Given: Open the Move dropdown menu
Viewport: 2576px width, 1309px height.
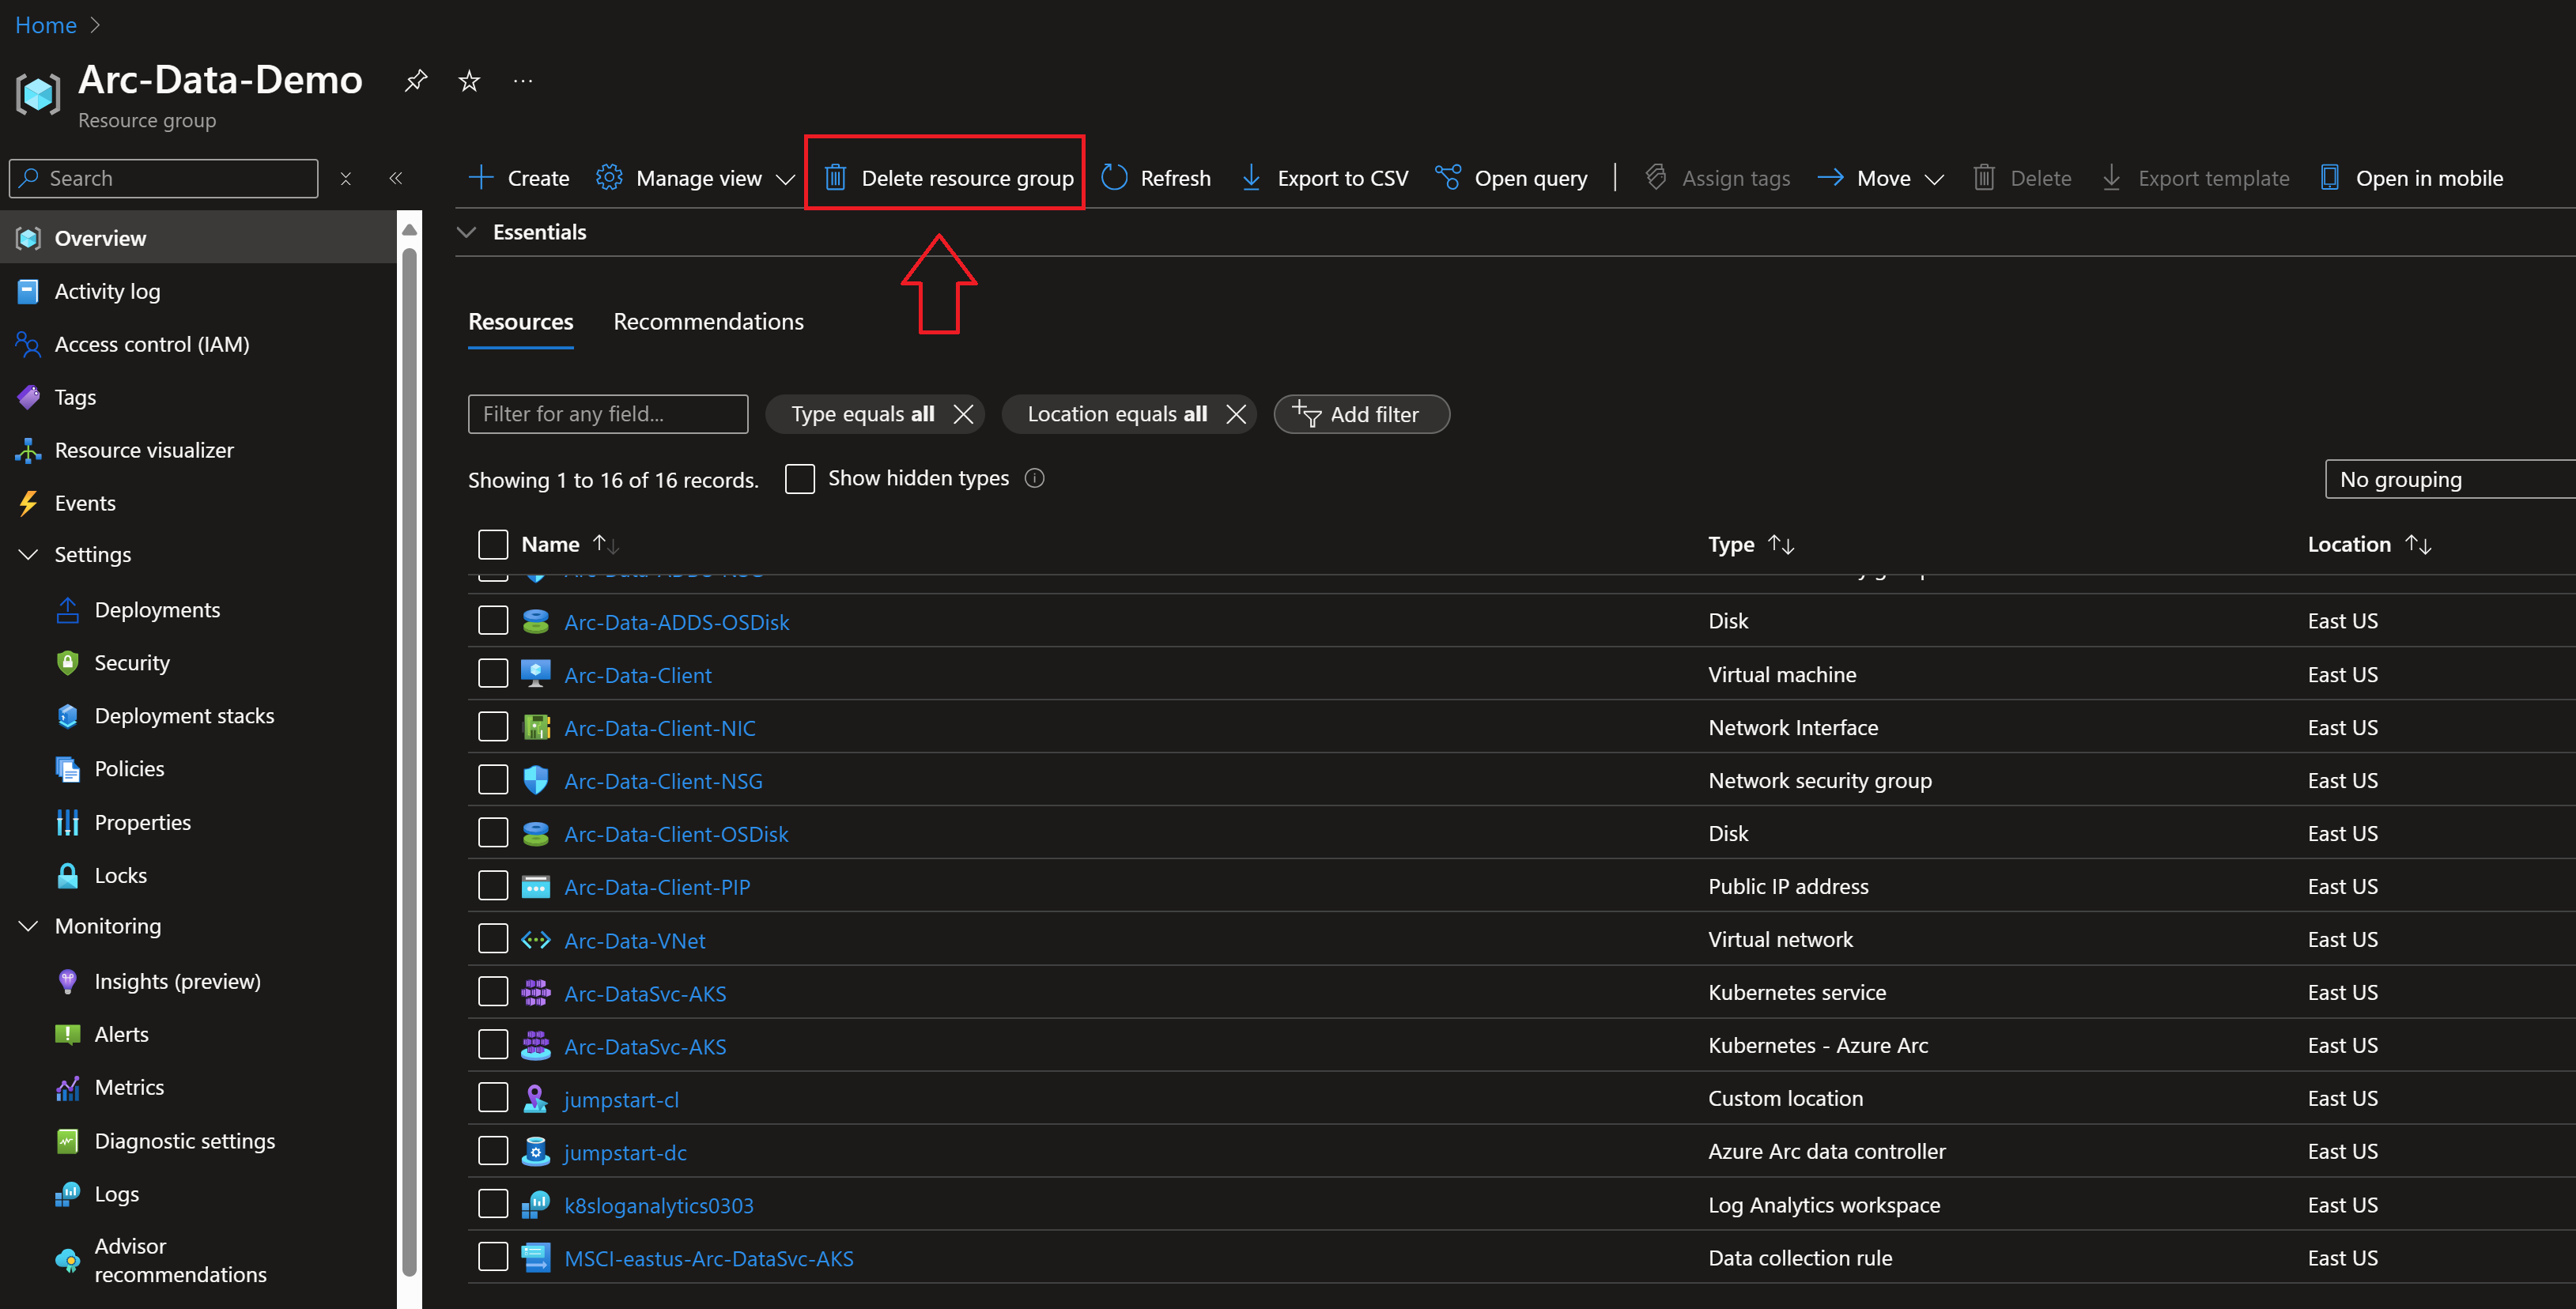Looking at the screenshot, I should [x=1881, y=178].
